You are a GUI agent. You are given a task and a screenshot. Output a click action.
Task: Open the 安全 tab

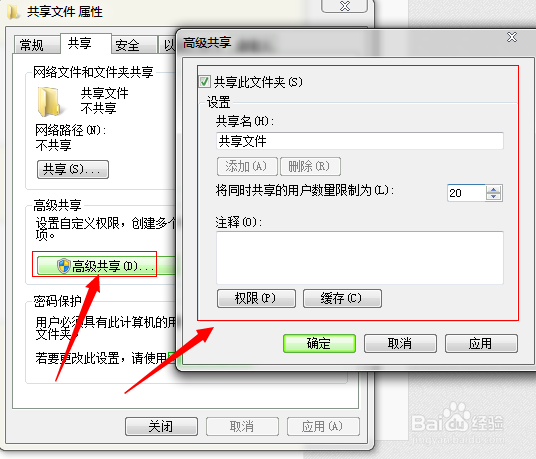point(127,45)
